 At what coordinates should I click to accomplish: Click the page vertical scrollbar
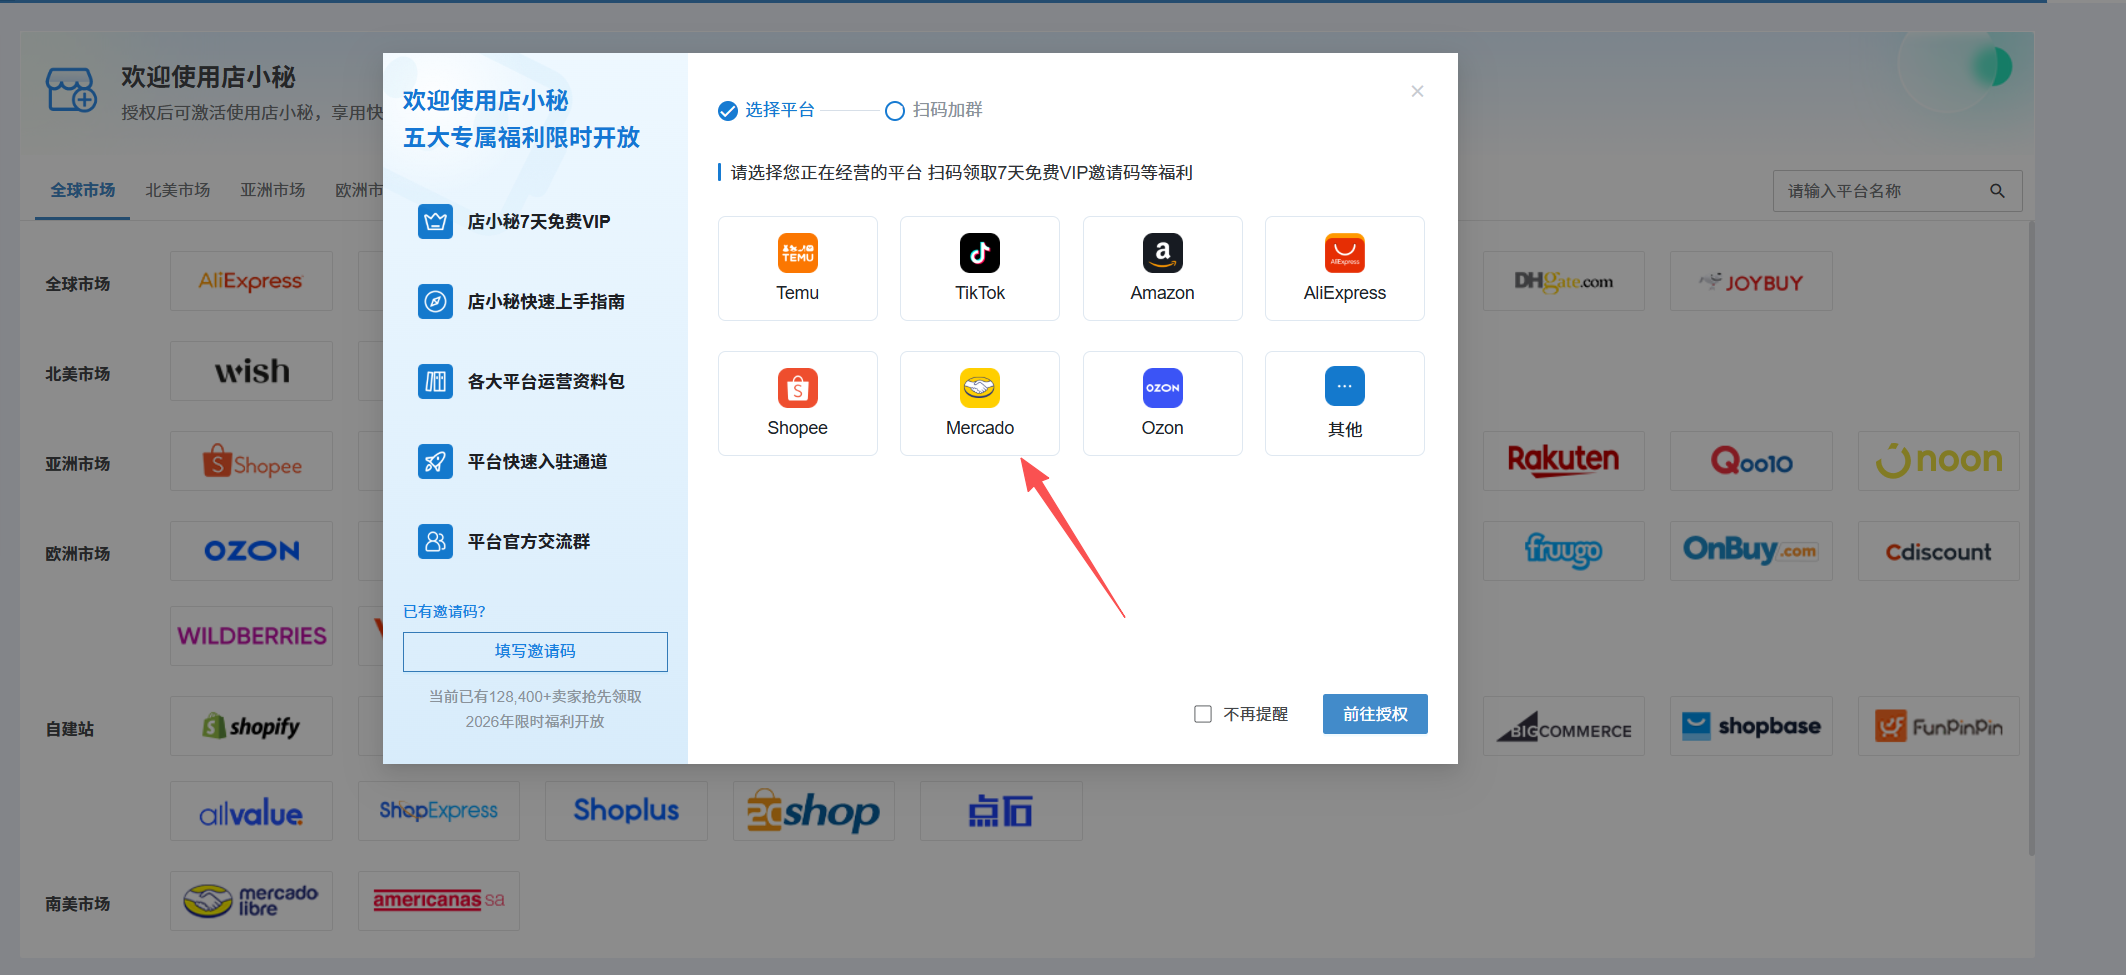pos(2032,540)
